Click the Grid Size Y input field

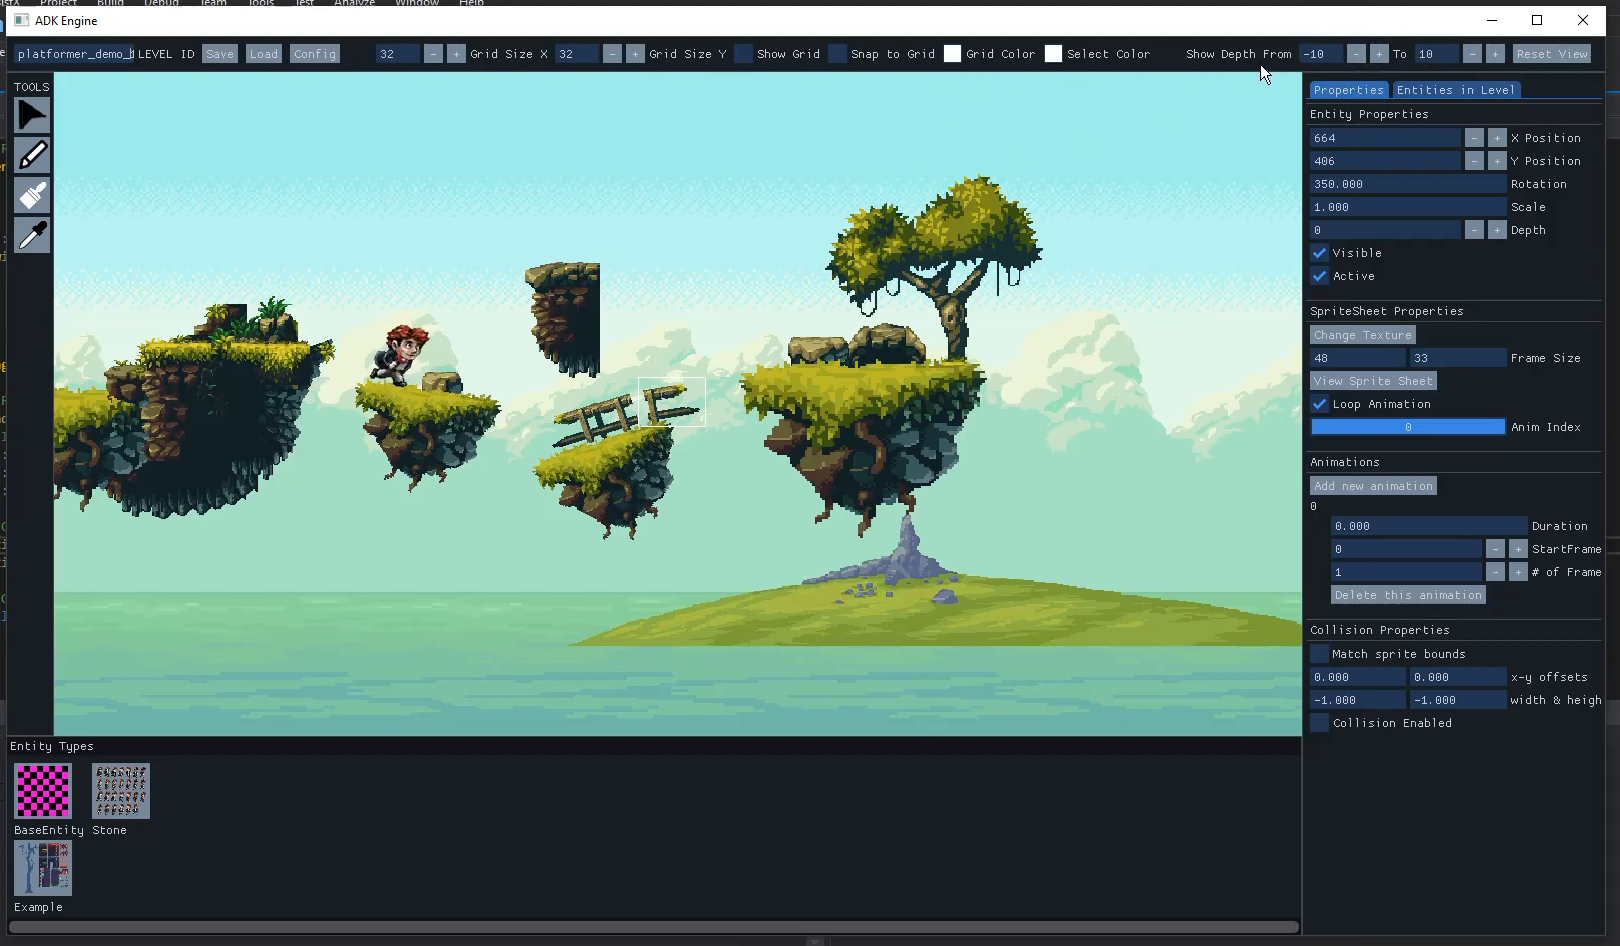pos(576,54)
